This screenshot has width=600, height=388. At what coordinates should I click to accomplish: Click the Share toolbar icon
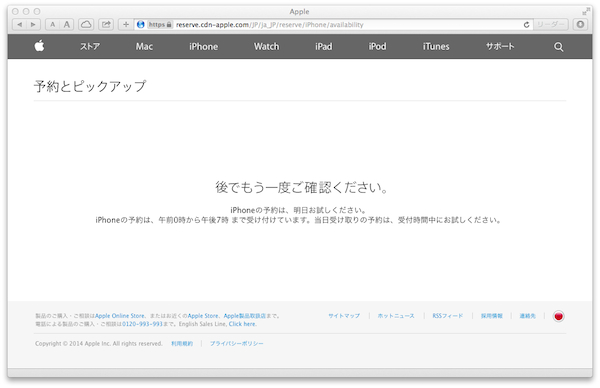point(106,24)
